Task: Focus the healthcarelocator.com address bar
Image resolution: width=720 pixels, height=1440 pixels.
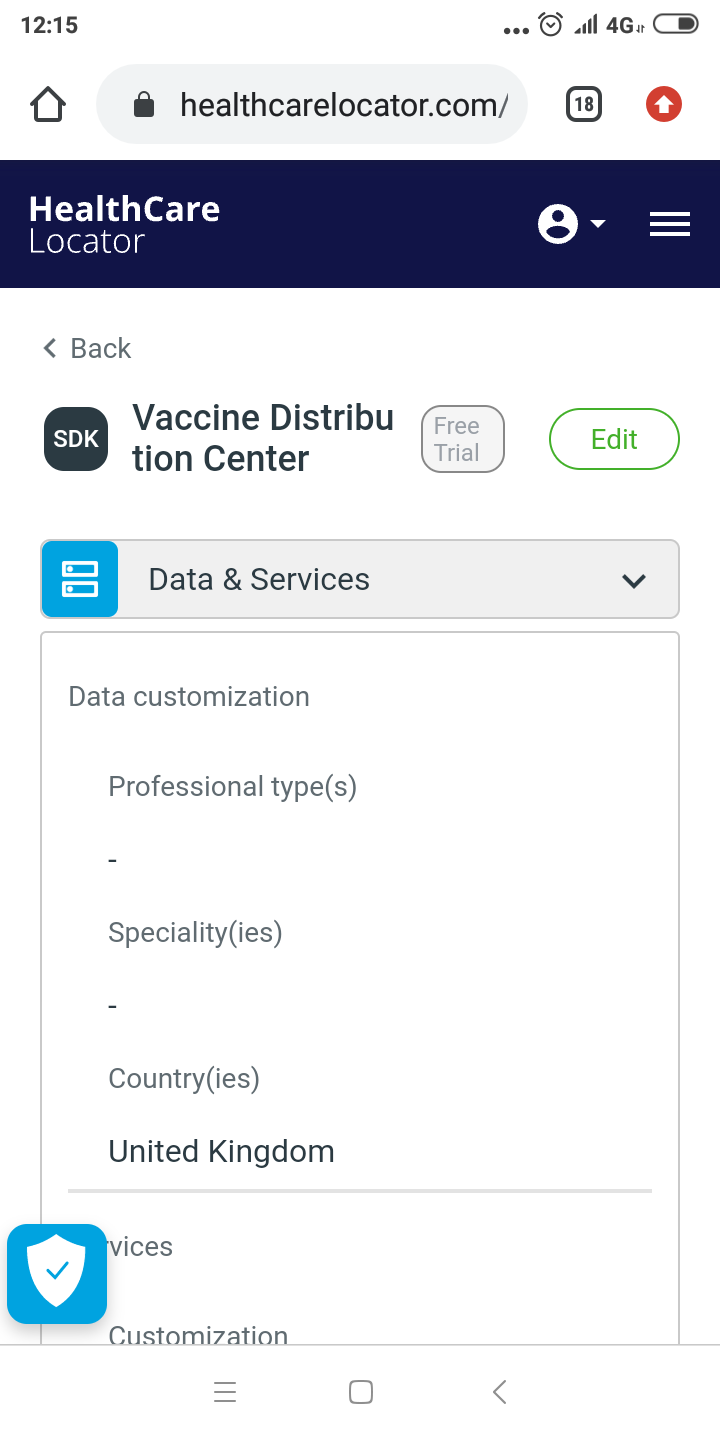Action: pyautogui.click(x=340, y=104)
